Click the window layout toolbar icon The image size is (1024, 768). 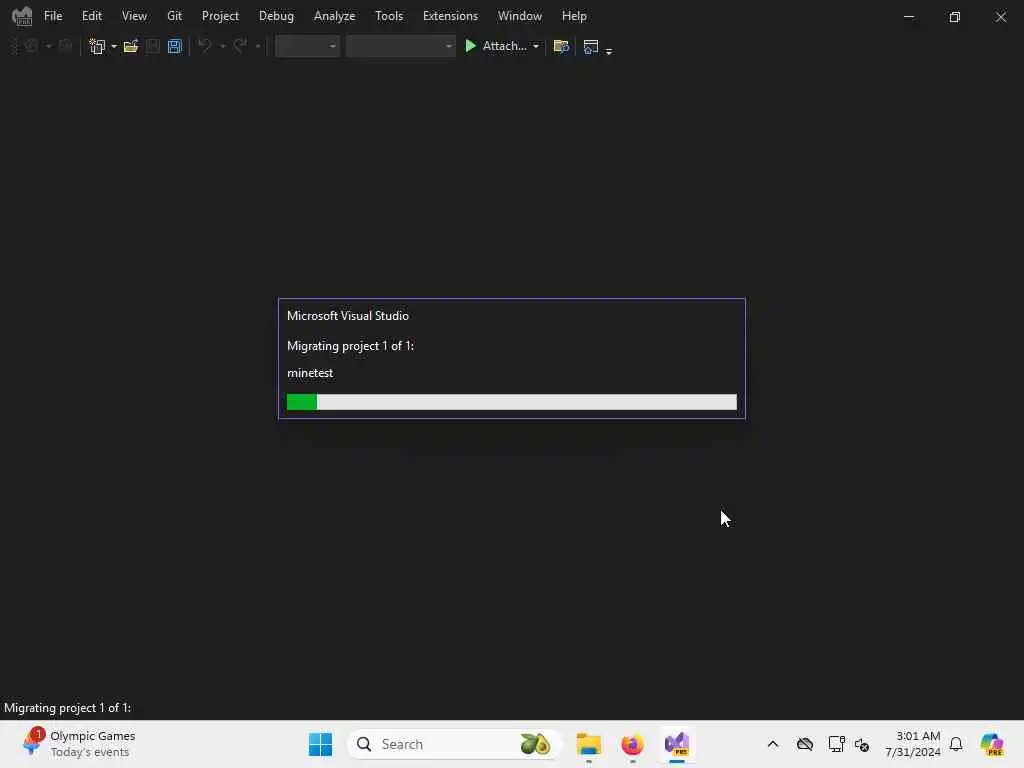590,46
